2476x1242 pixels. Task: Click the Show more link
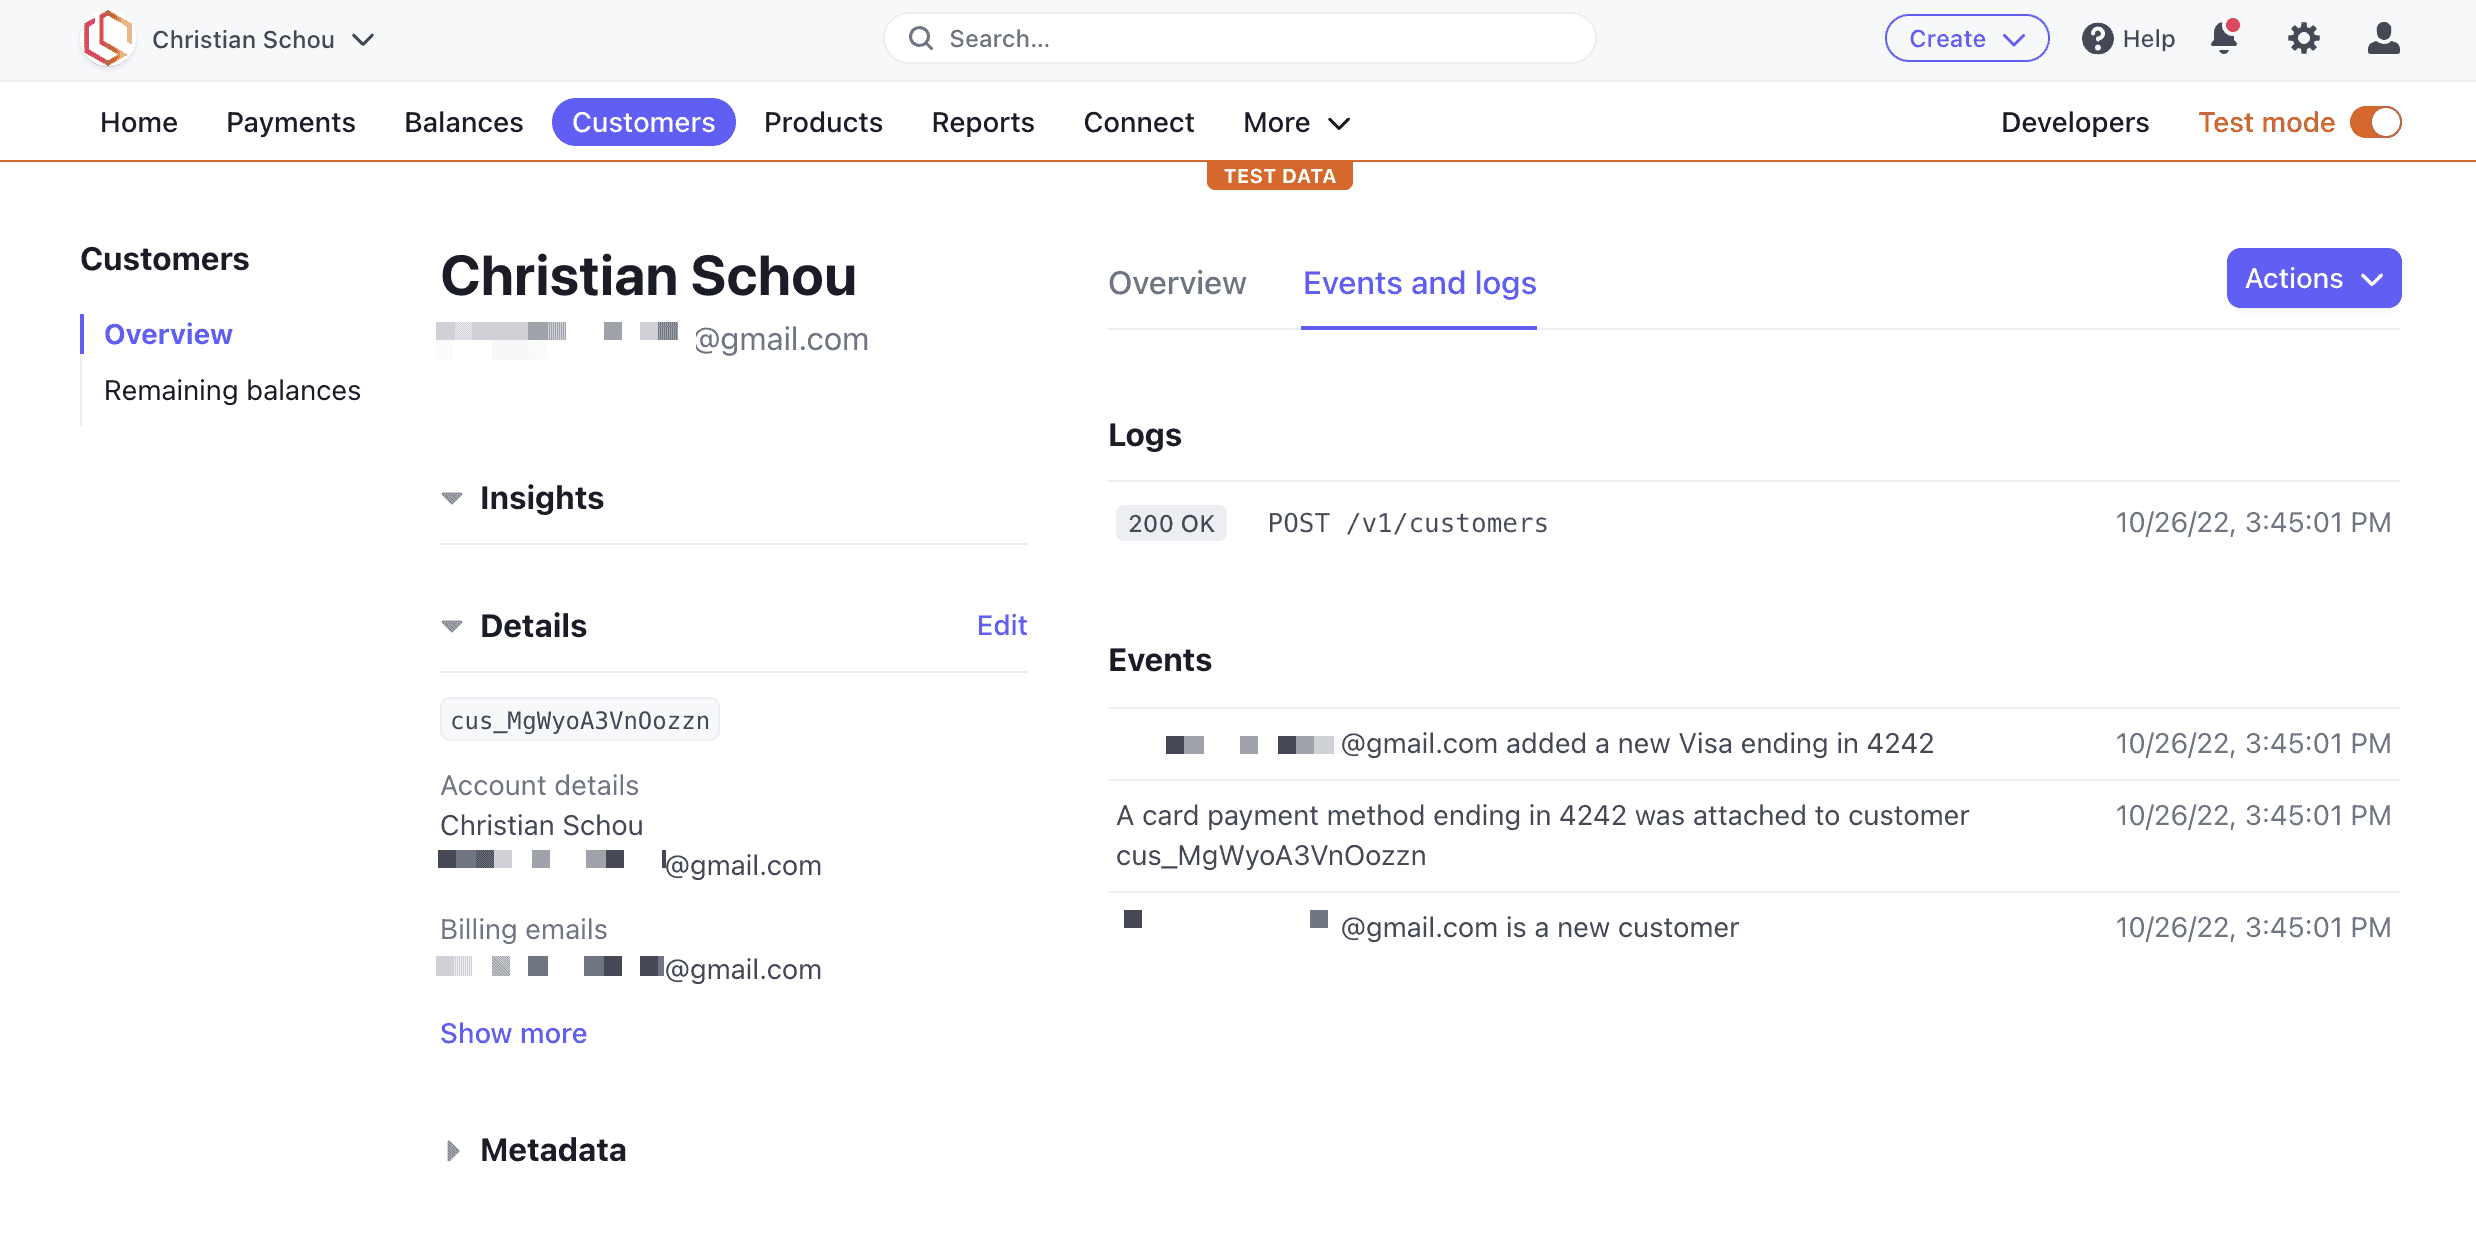tap(513, 1033)
